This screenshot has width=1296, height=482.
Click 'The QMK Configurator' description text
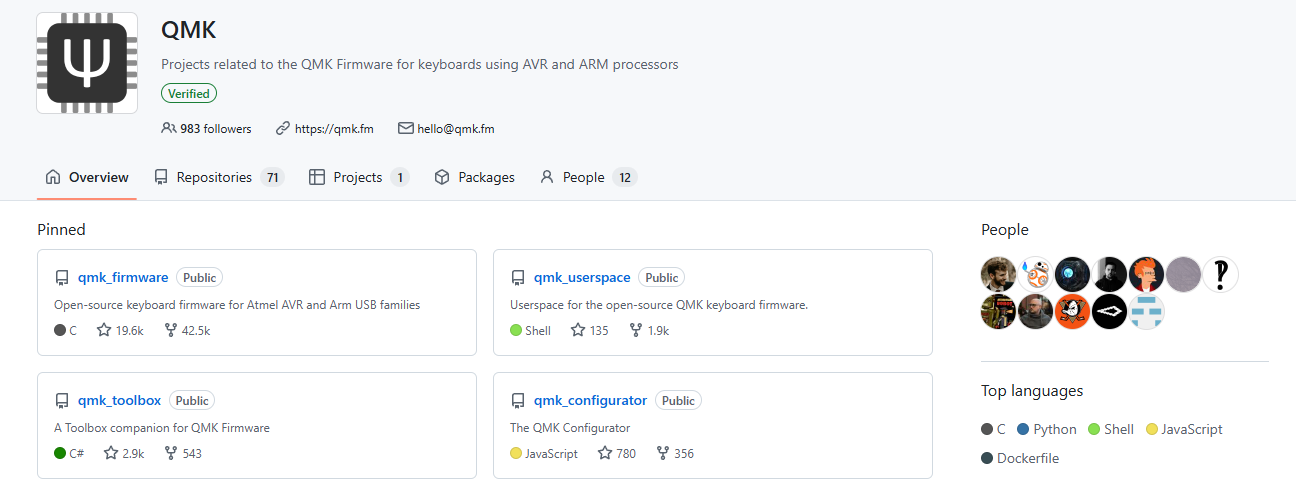click(x=570, y=427)
